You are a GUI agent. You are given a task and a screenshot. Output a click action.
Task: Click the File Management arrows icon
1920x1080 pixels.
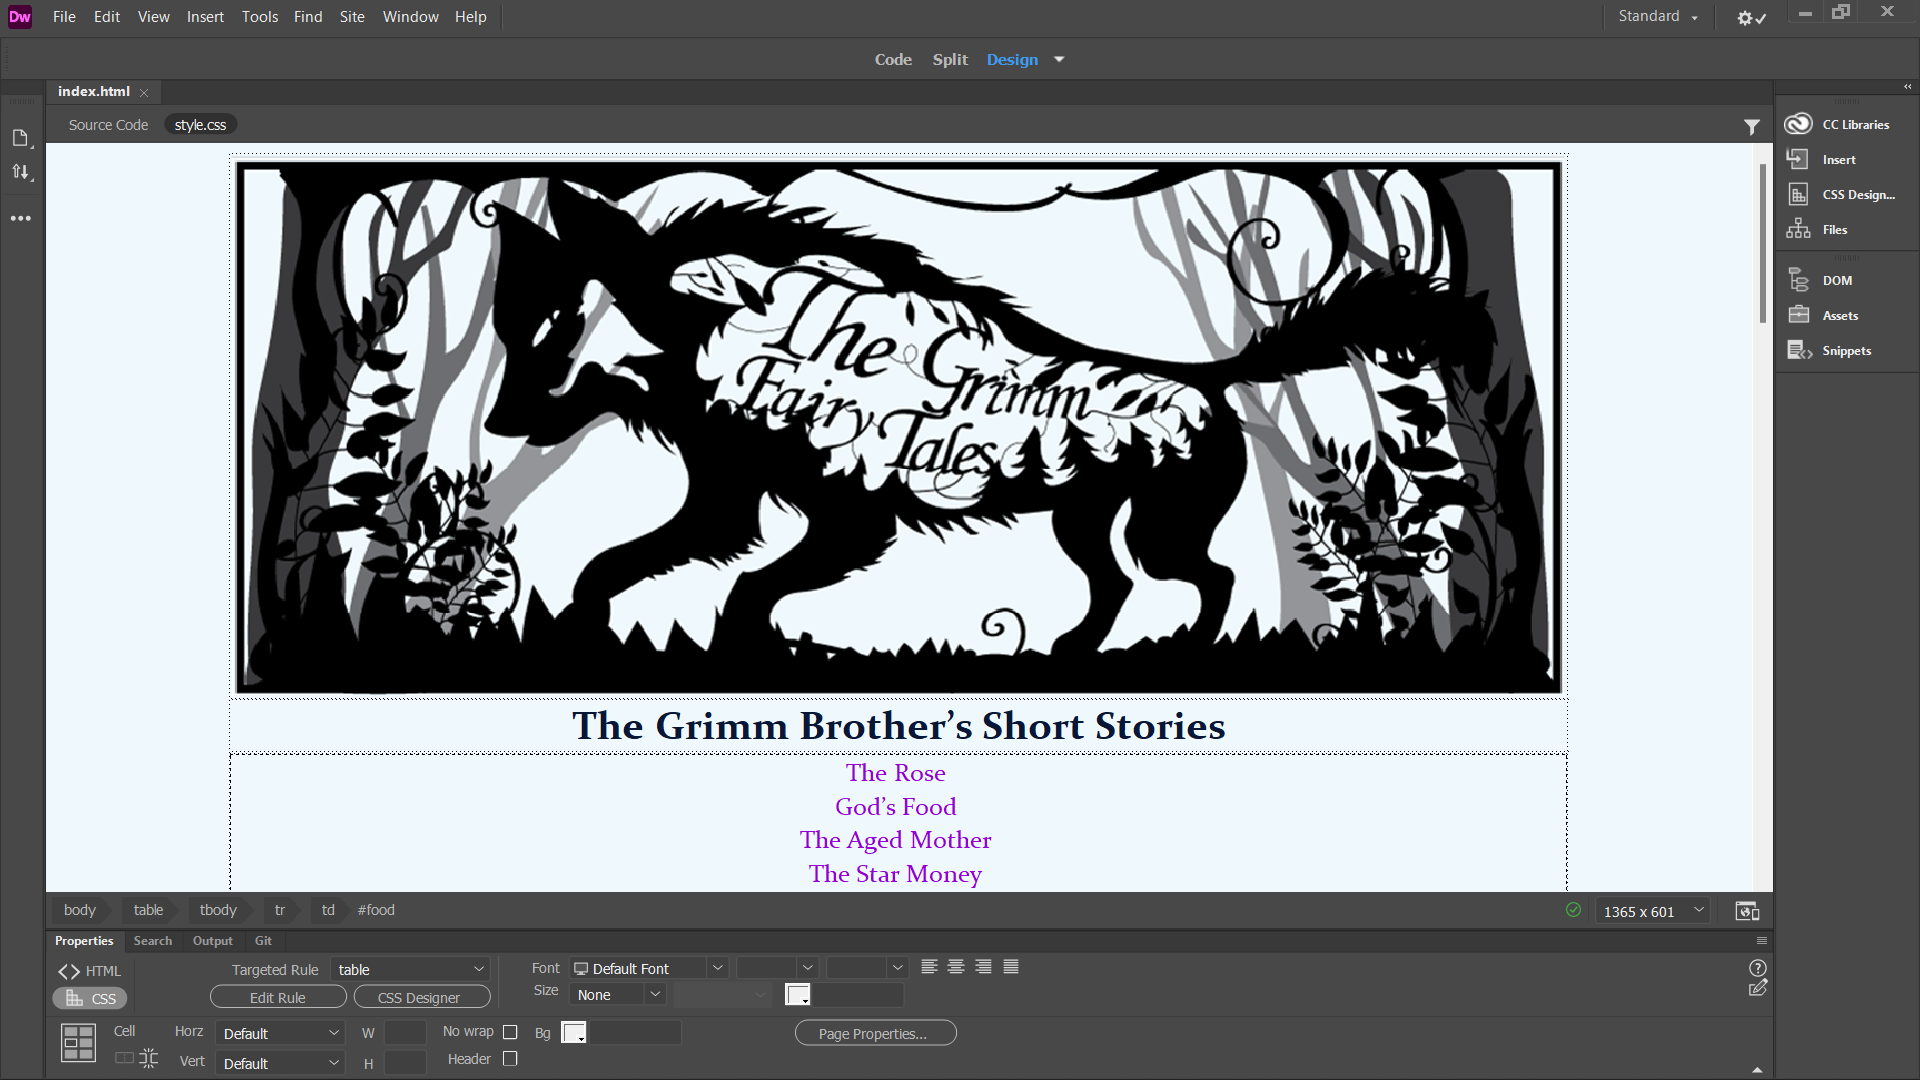point(21,172)
